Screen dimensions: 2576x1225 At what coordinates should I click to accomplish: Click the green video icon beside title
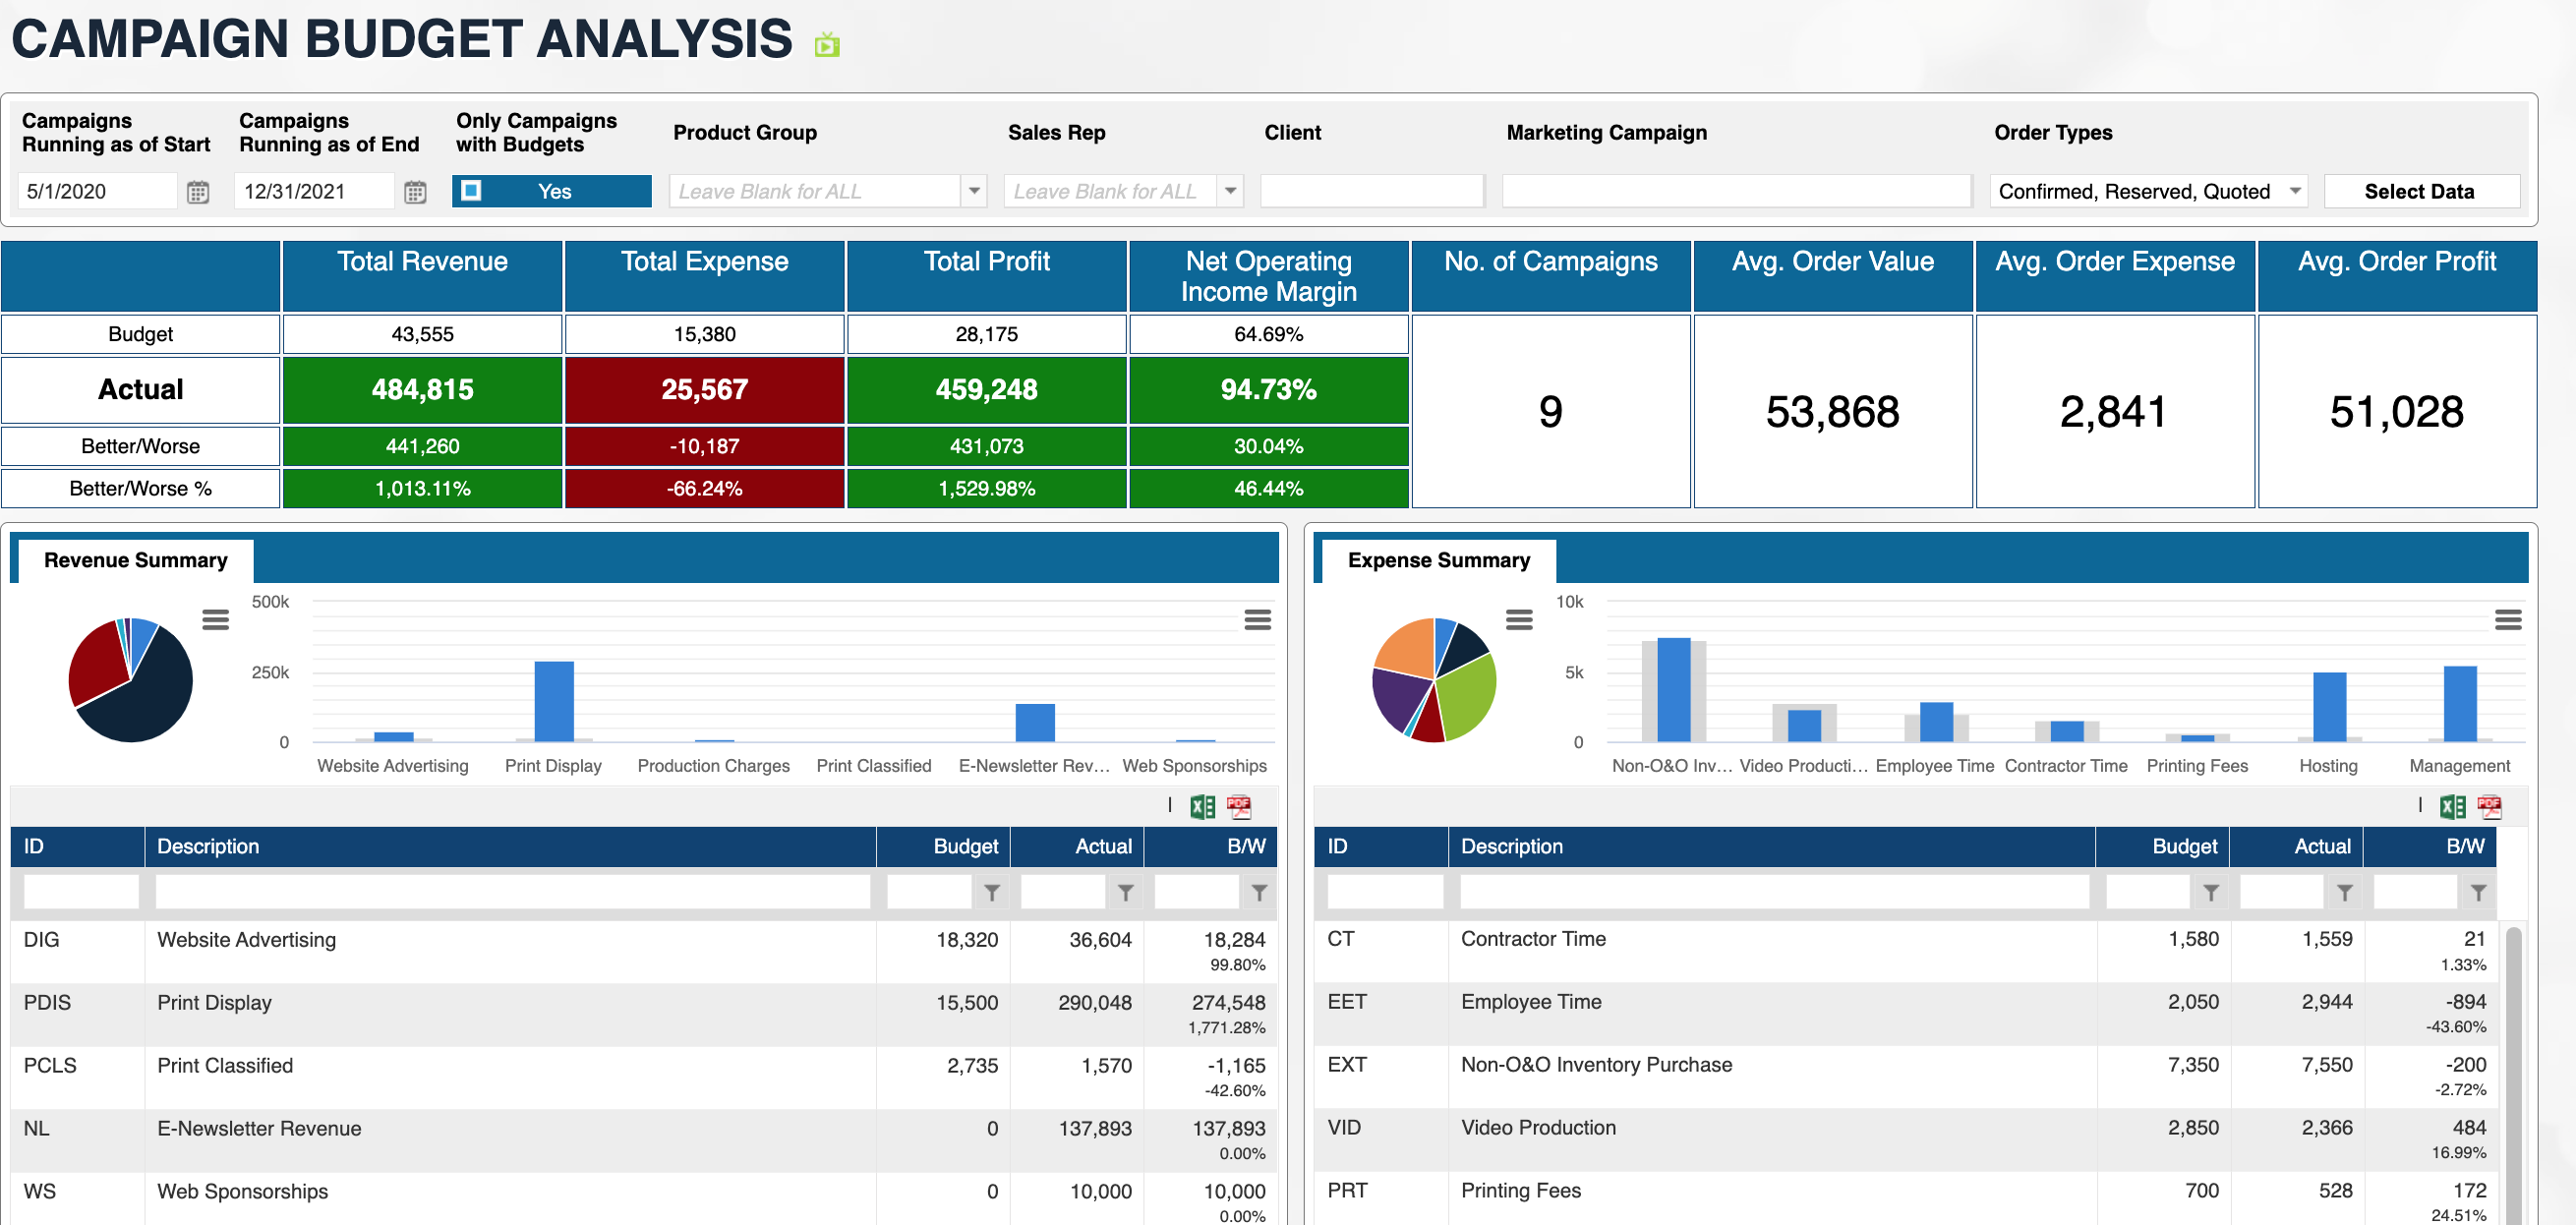[826, 45]
